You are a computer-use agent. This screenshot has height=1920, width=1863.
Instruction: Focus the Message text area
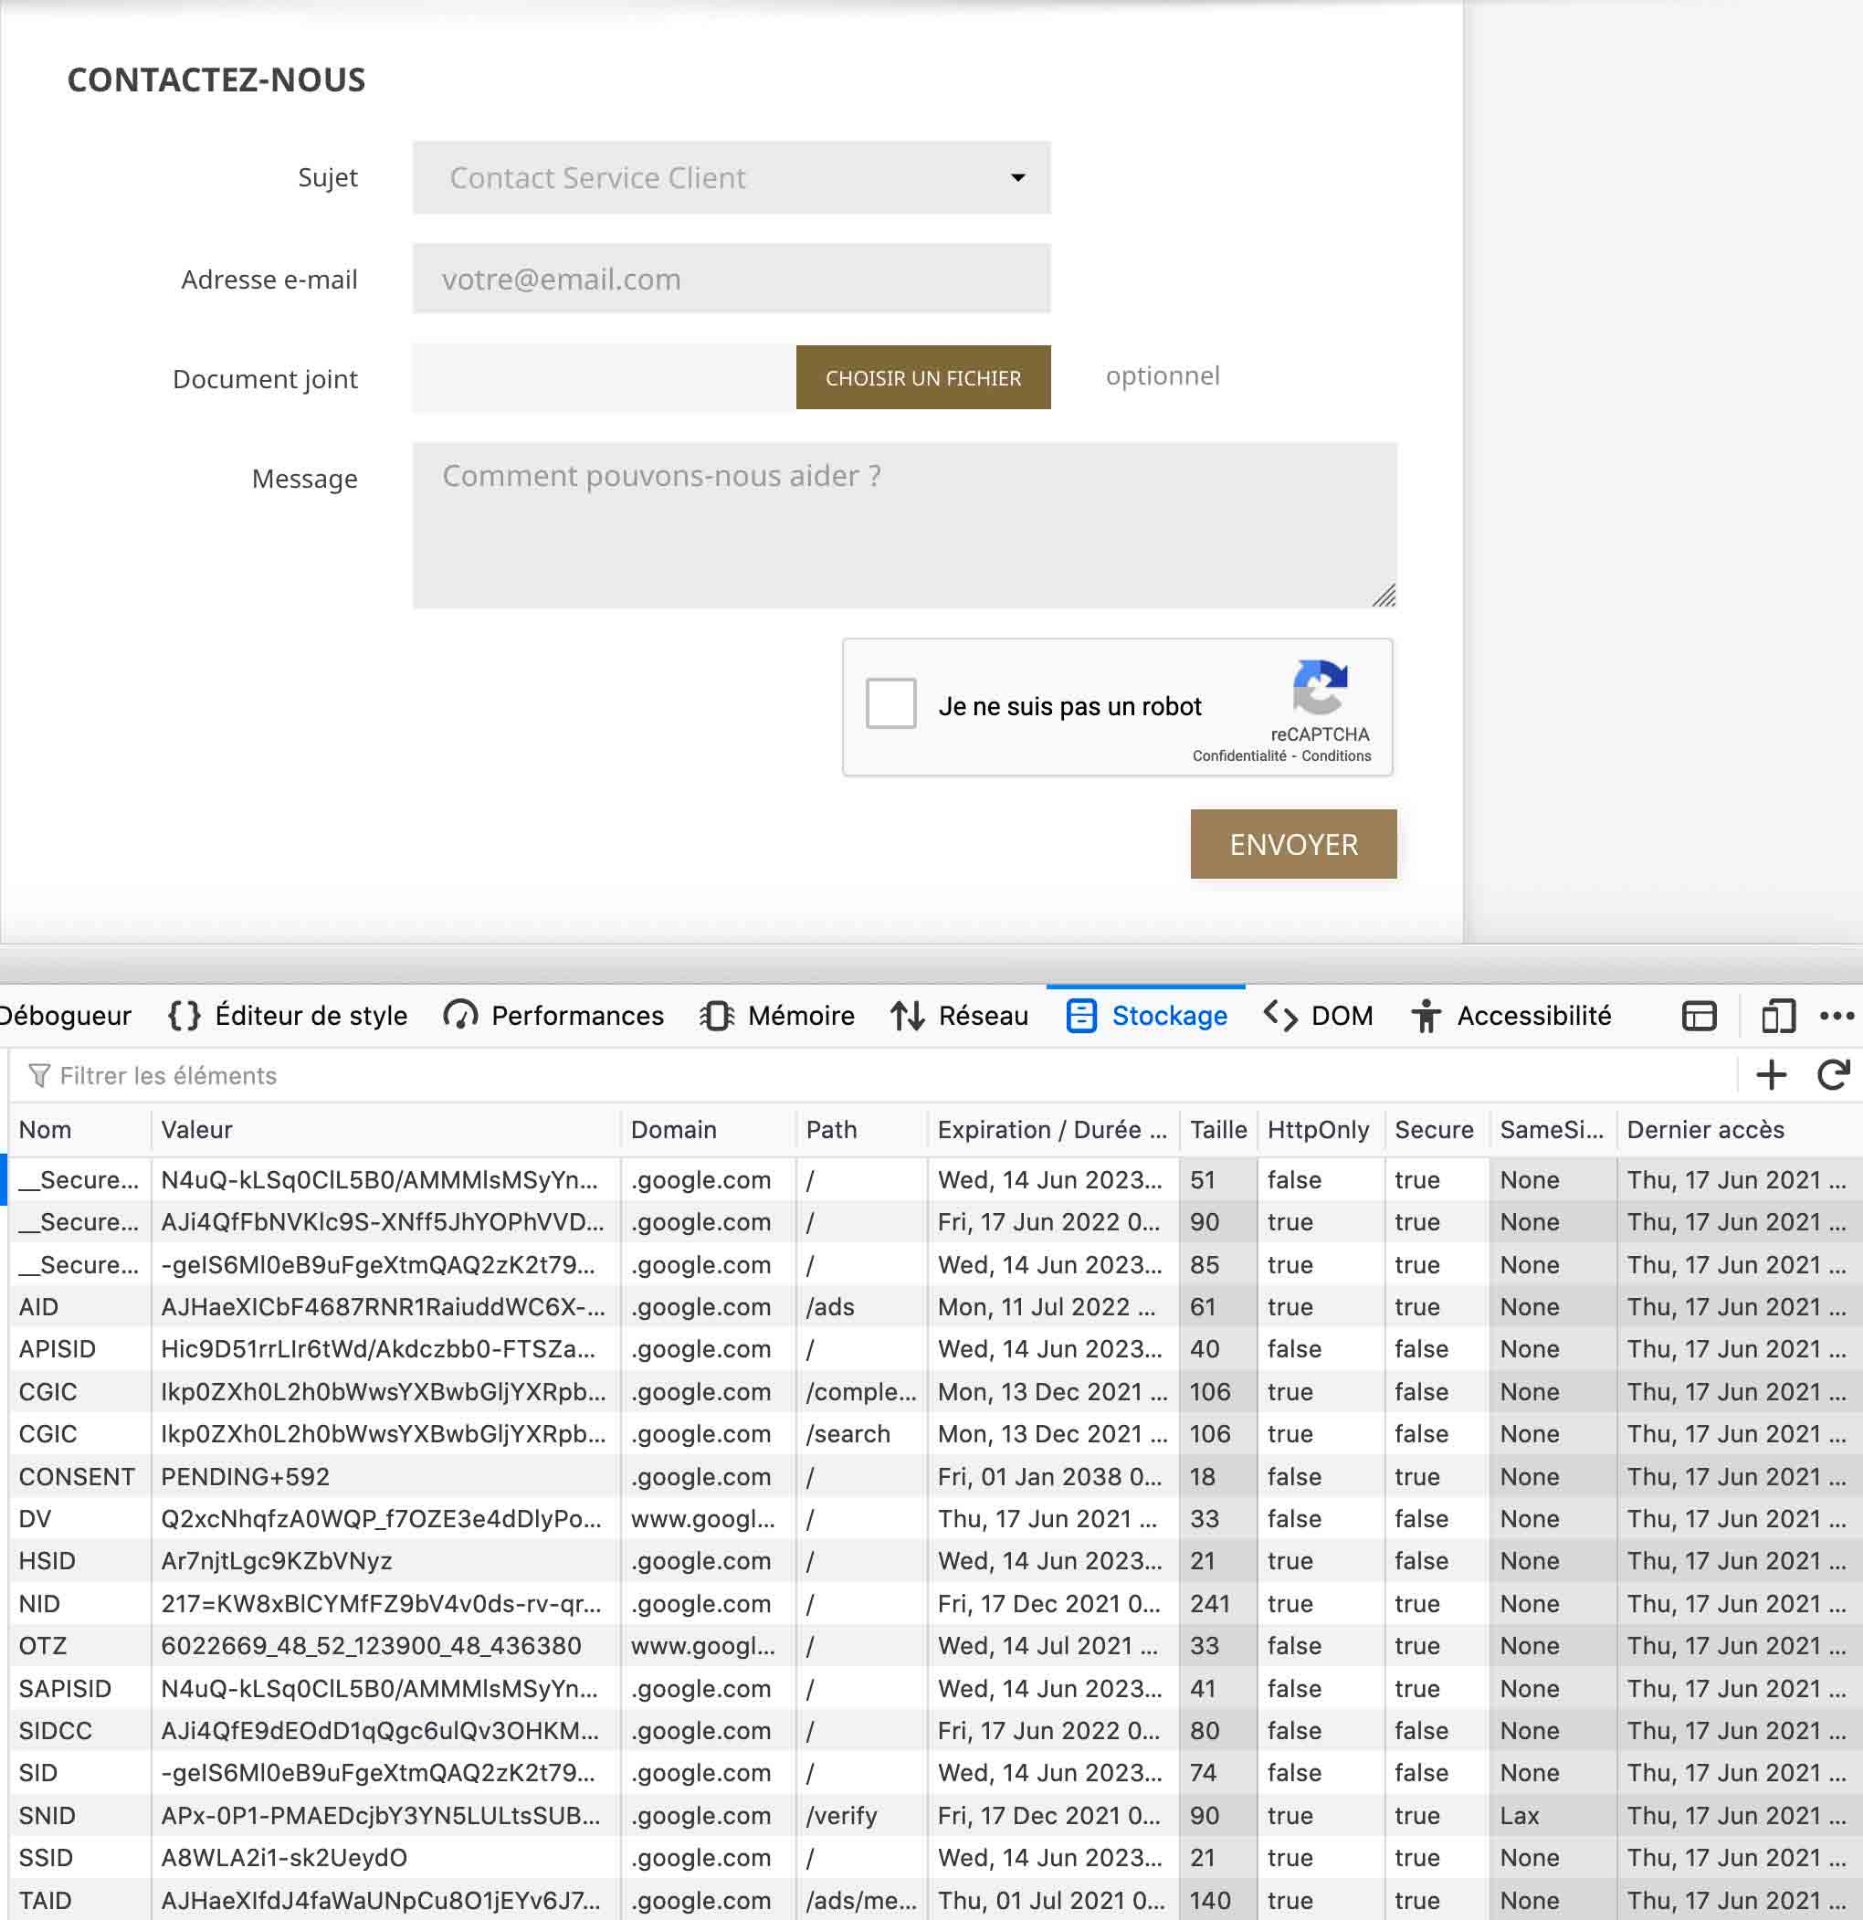coord(904,525)
